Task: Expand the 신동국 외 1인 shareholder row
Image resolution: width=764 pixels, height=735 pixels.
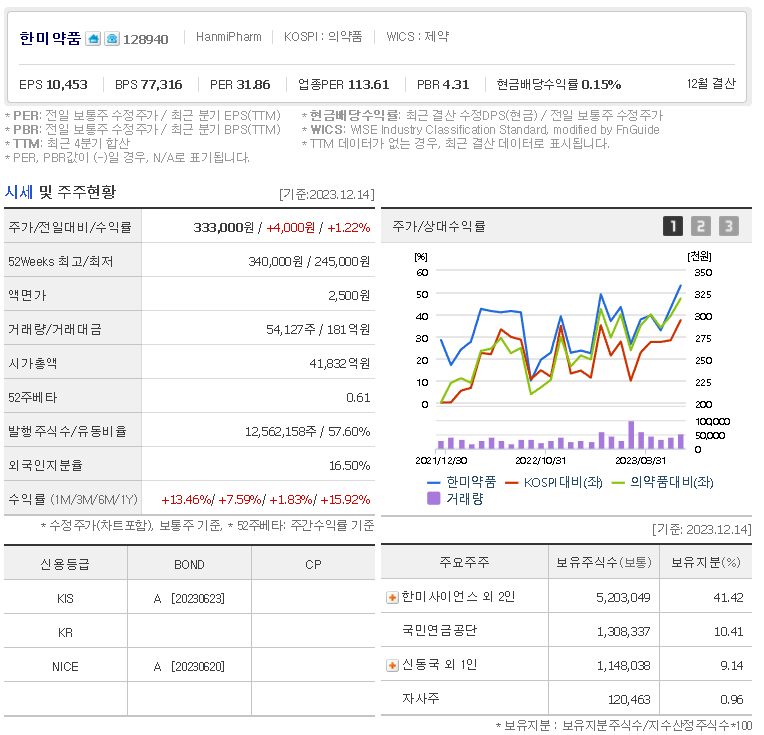Action: (392, 665)
